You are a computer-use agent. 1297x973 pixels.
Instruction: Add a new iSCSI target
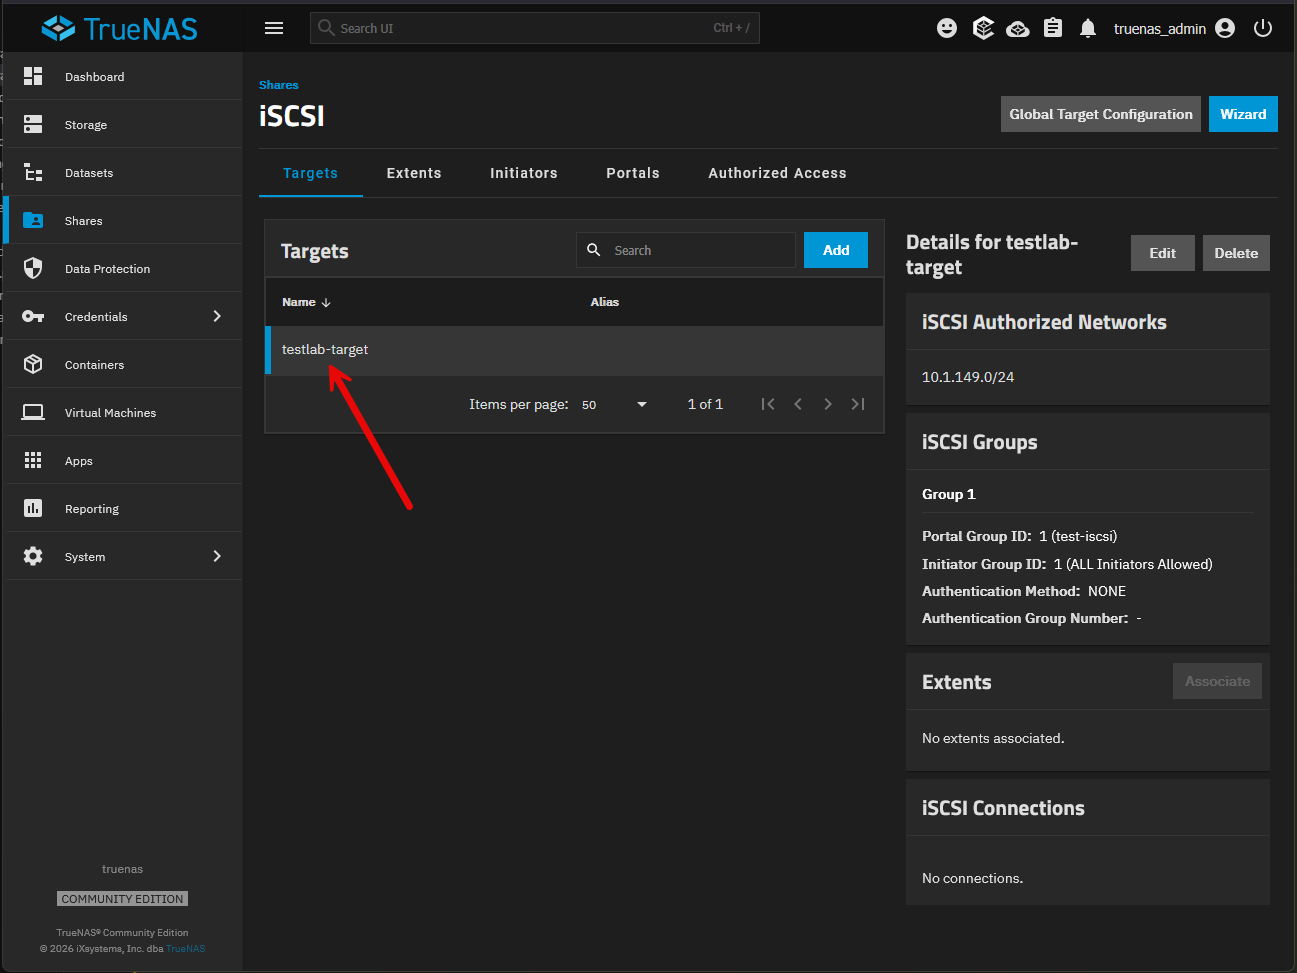(x=836, y=250)
